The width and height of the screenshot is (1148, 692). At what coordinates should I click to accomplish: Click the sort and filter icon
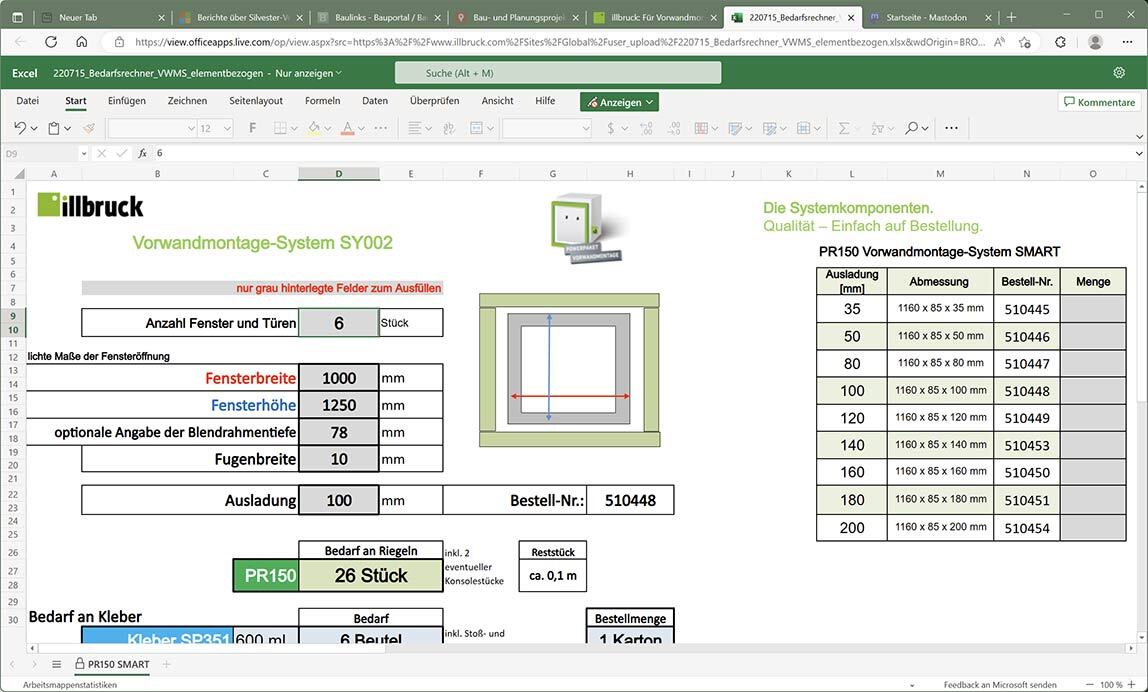tap(878, 128)
